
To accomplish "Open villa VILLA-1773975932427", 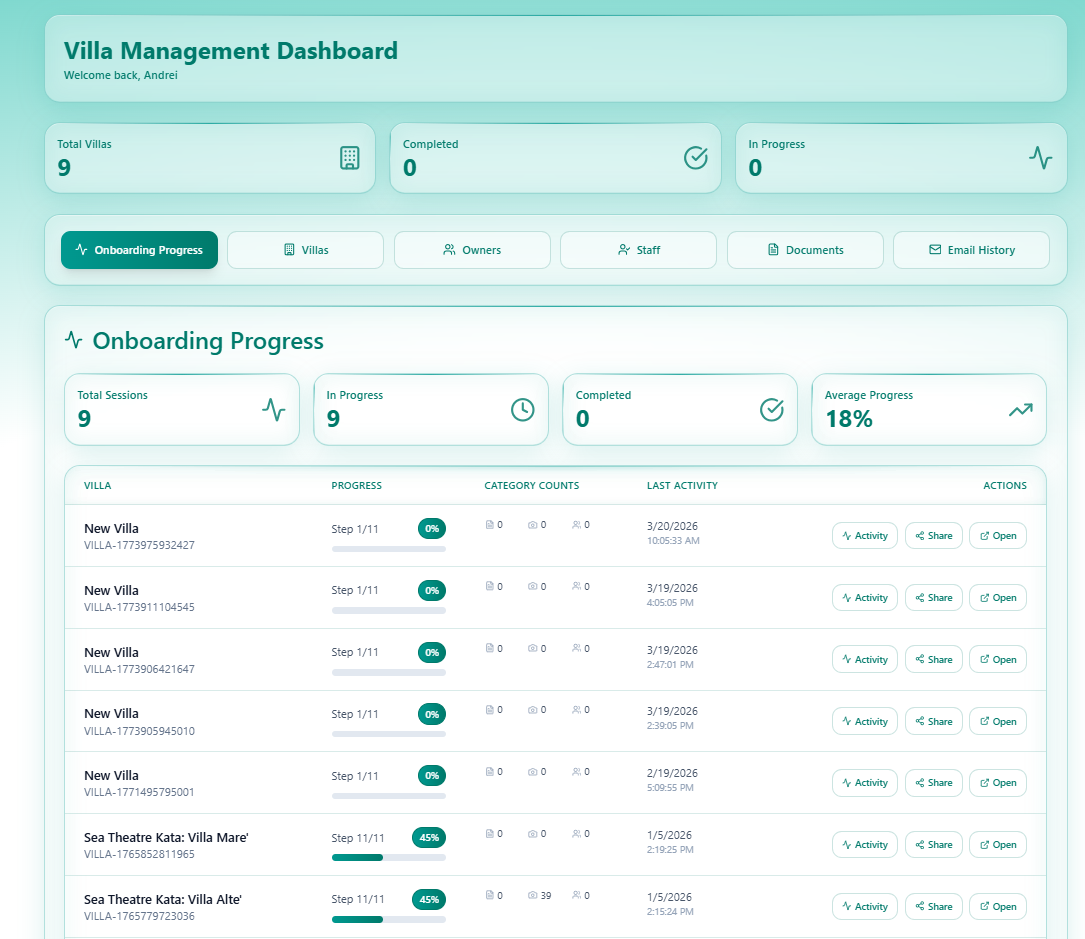I will pyautogui.click(x=998, y=536).
